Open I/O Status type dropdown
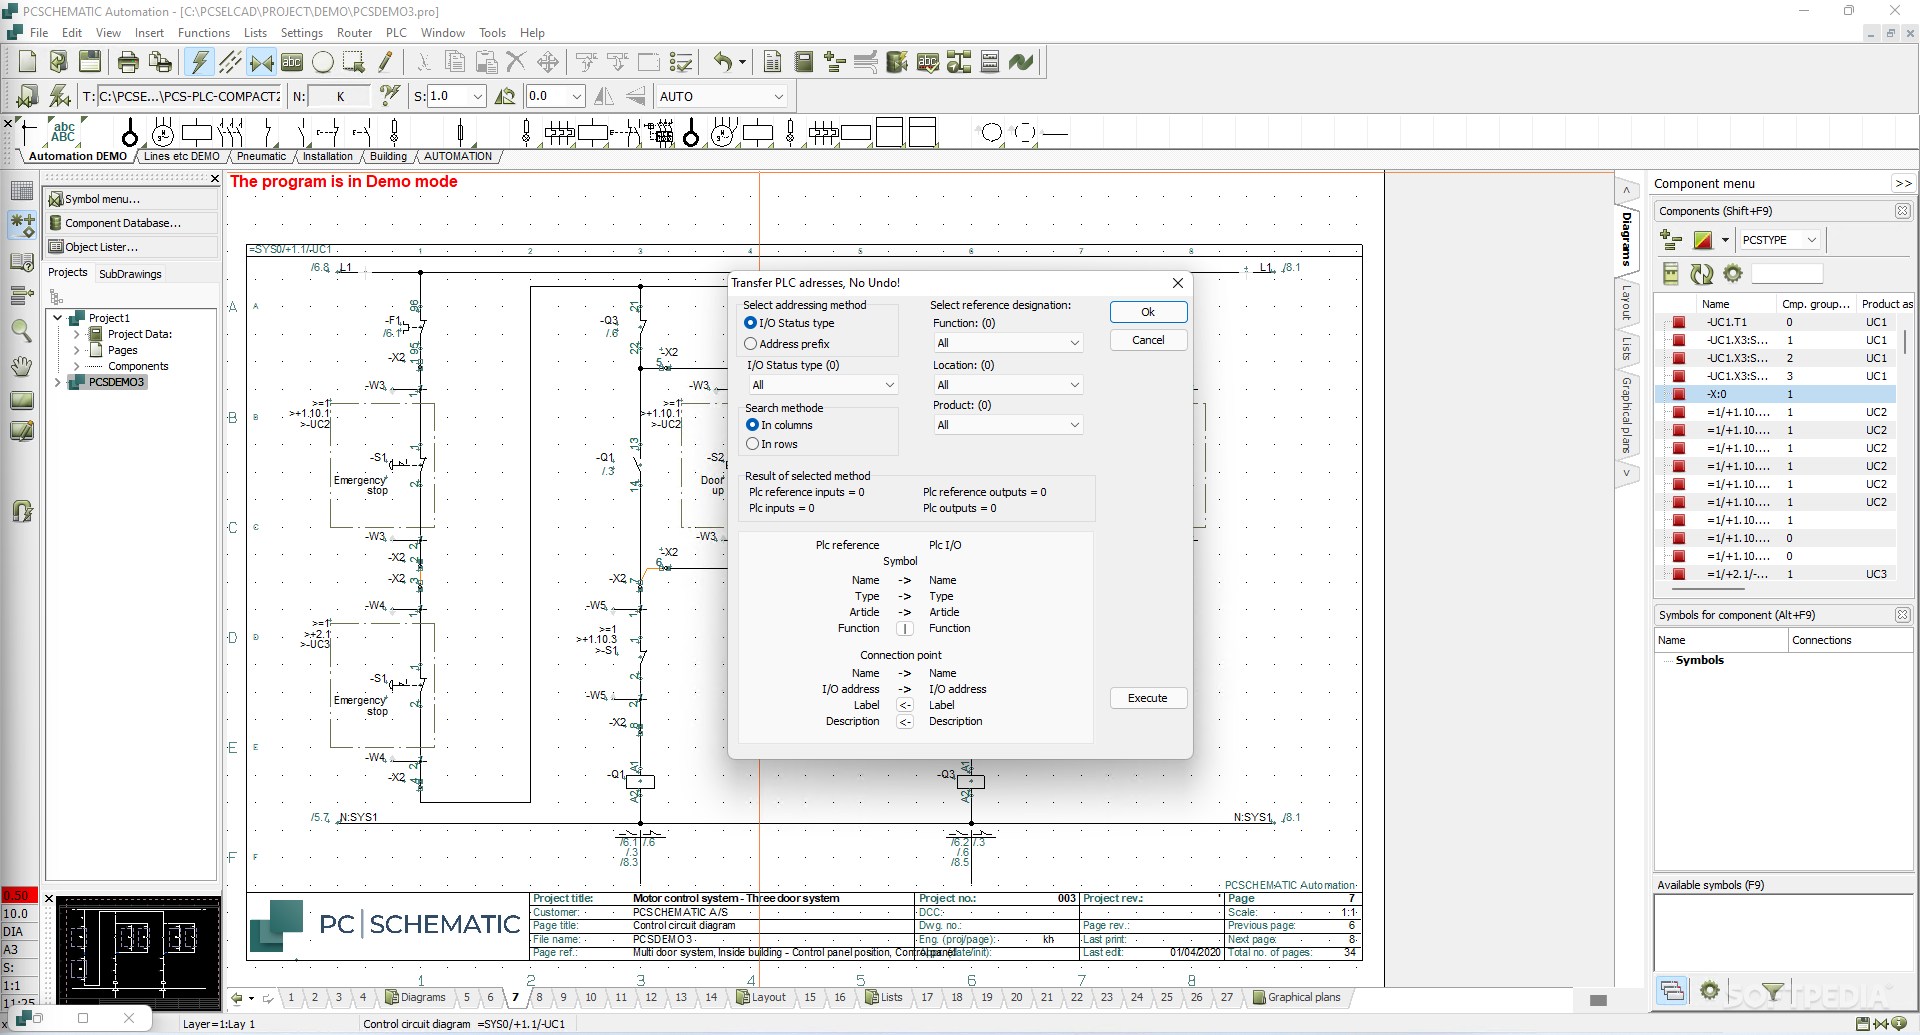The image size is (1920, 1035). [x=822, y=385]
